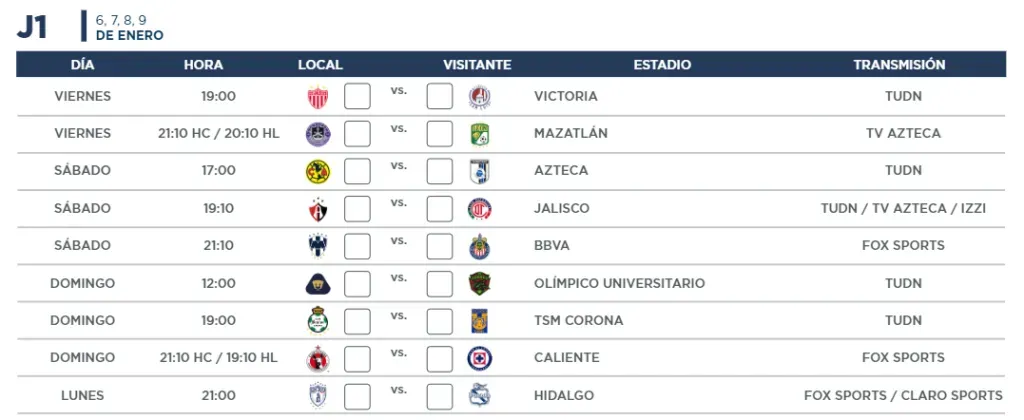Screen dimensions: 1024x420
Task: Select the Pumas UNAM logo
Action: tap(318, 283)
